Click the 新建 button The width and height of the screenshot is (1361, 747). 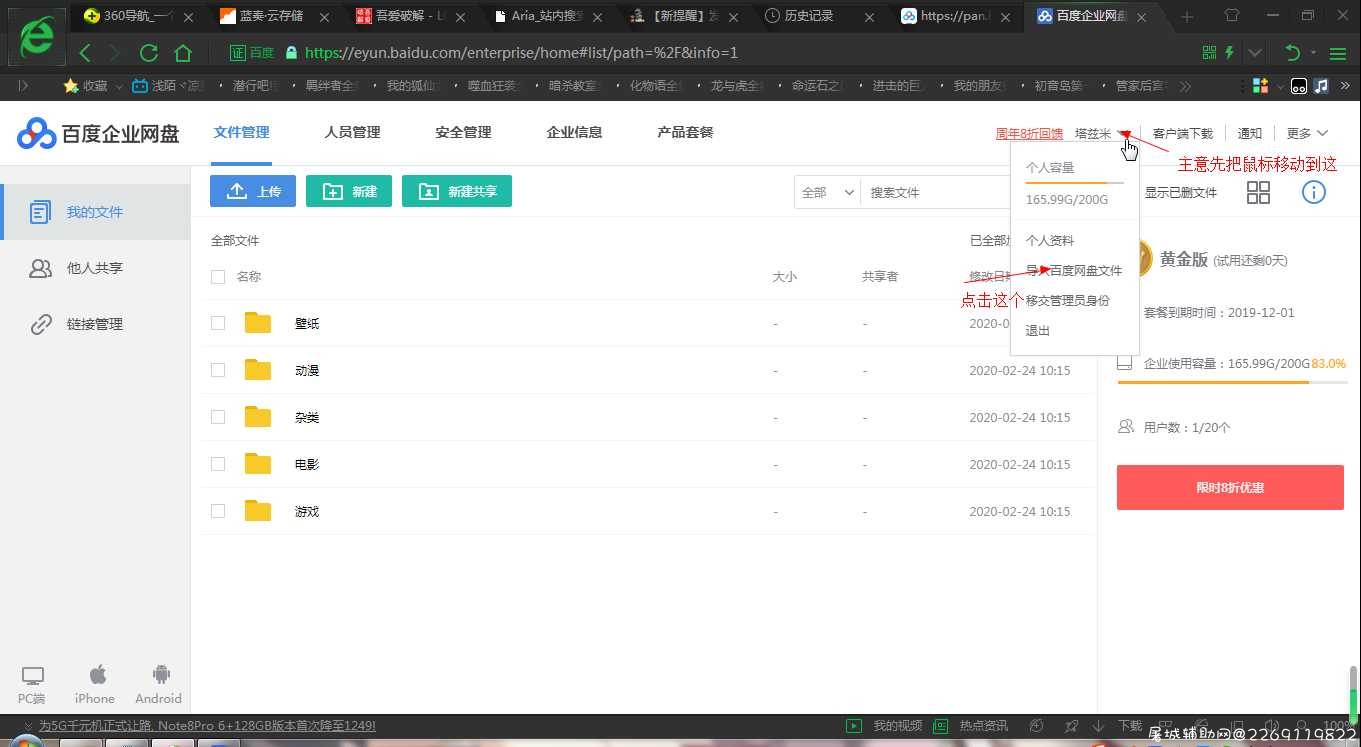pyautogui.click(x=349, y=191)
